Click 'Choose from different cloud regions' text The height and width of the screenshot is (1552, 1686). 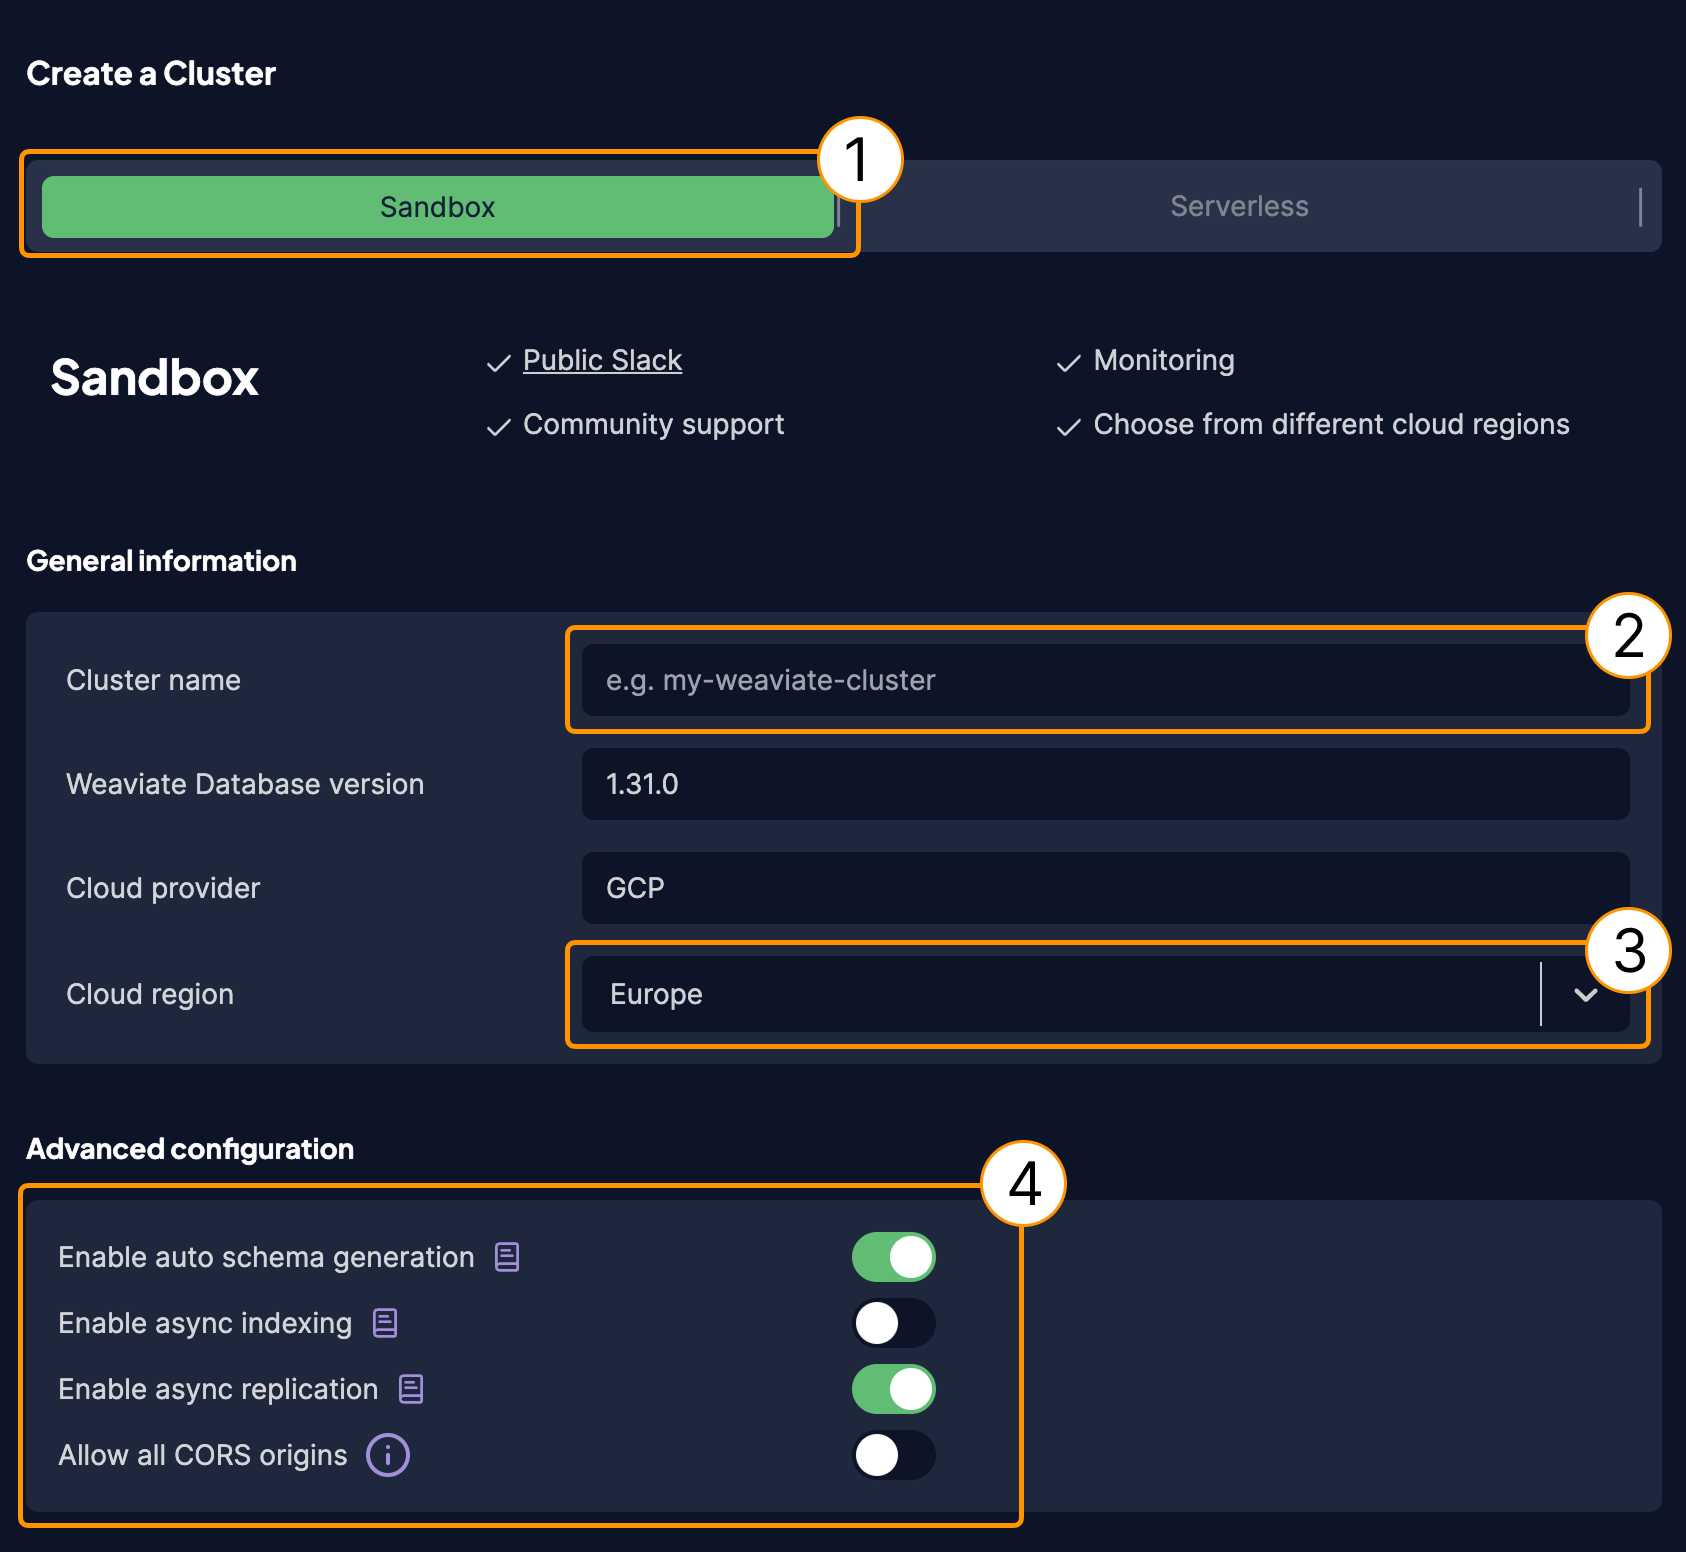coord(1331,424)
